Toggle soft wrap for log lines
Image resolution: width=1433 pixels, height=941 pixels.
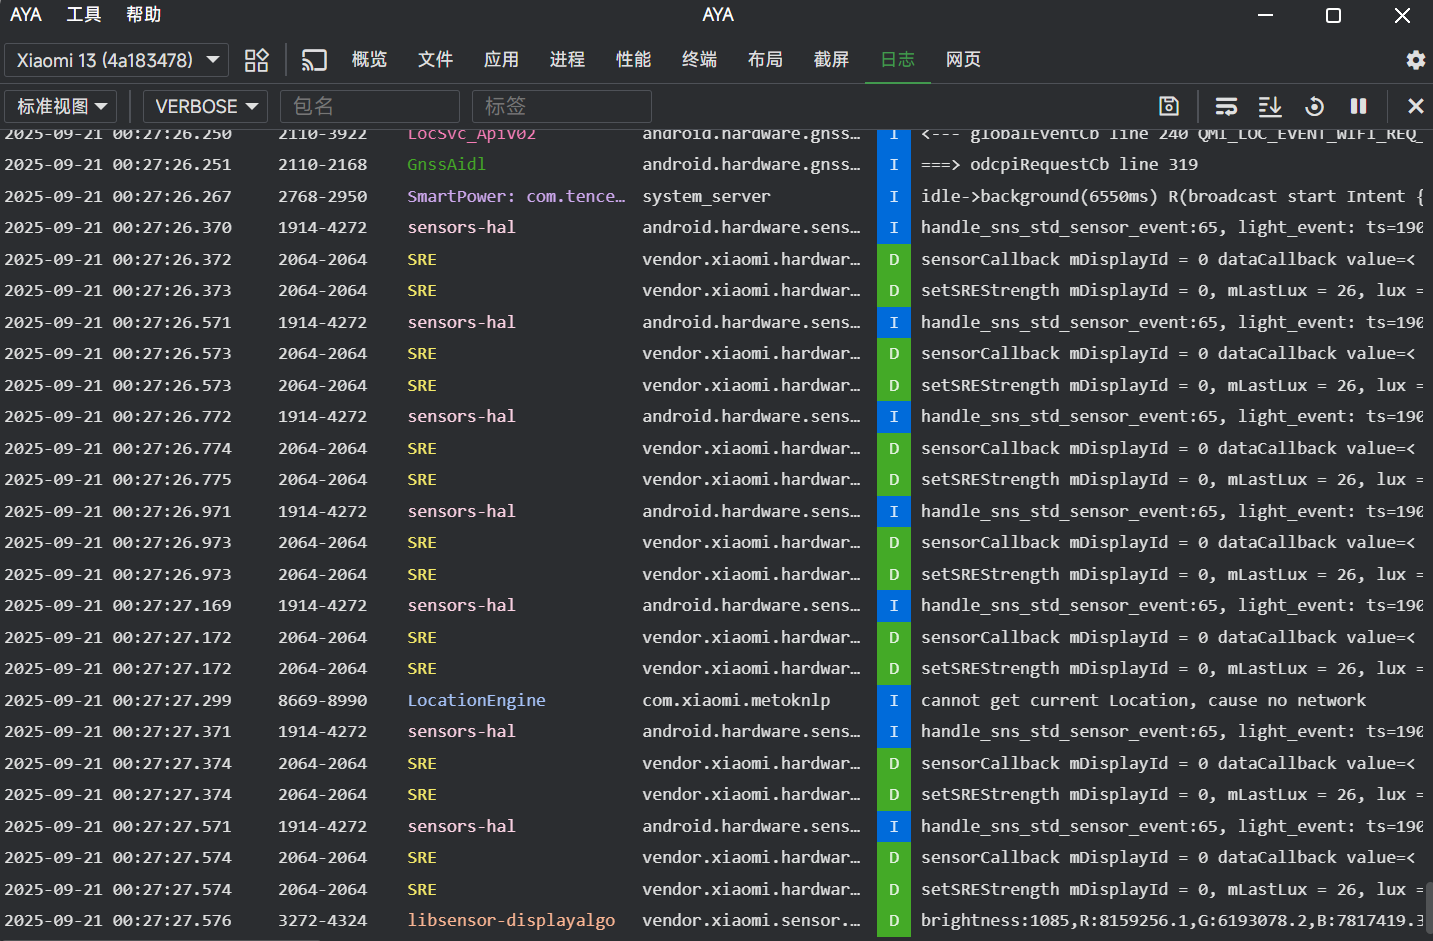(x=1226, y=106)
